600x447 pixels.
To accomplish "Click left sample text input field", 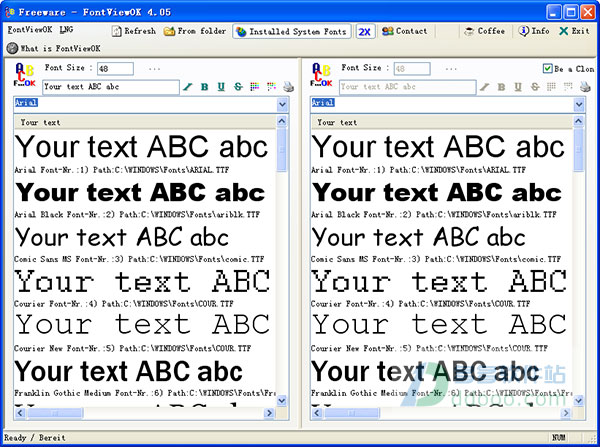I will click(111, 87).
